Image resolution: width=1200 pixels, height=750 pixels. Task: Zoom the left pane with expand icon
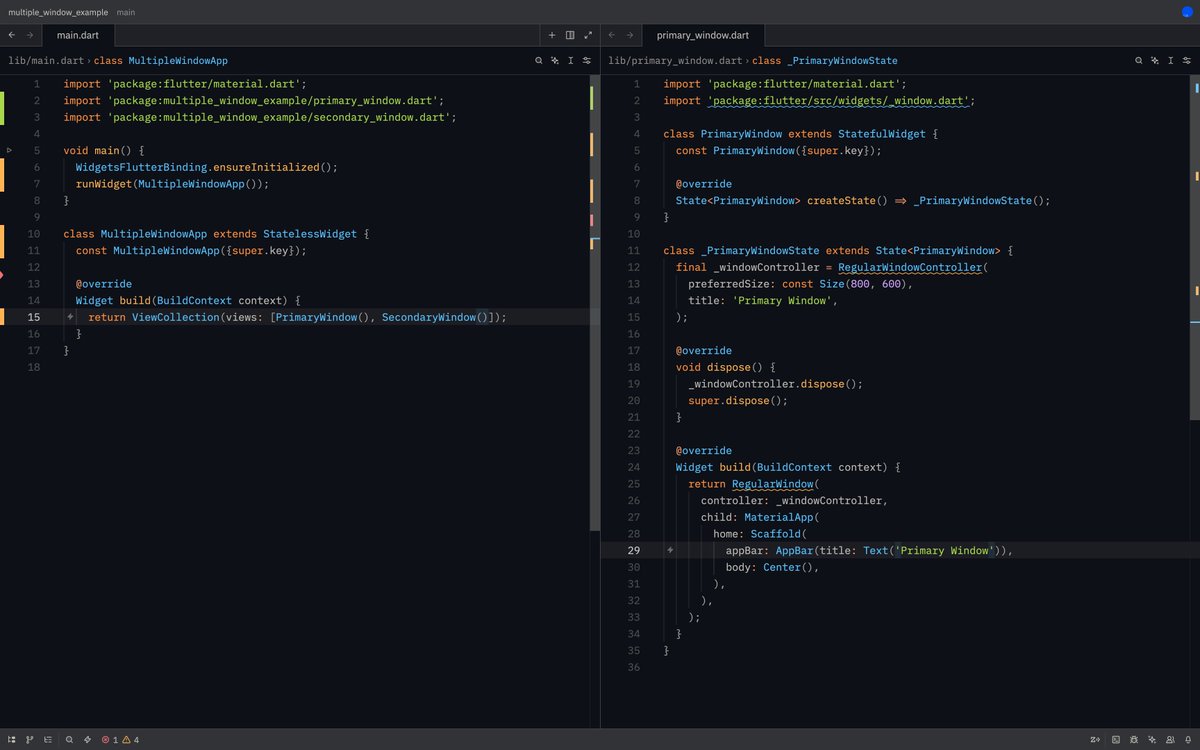[x=588, y=35]
